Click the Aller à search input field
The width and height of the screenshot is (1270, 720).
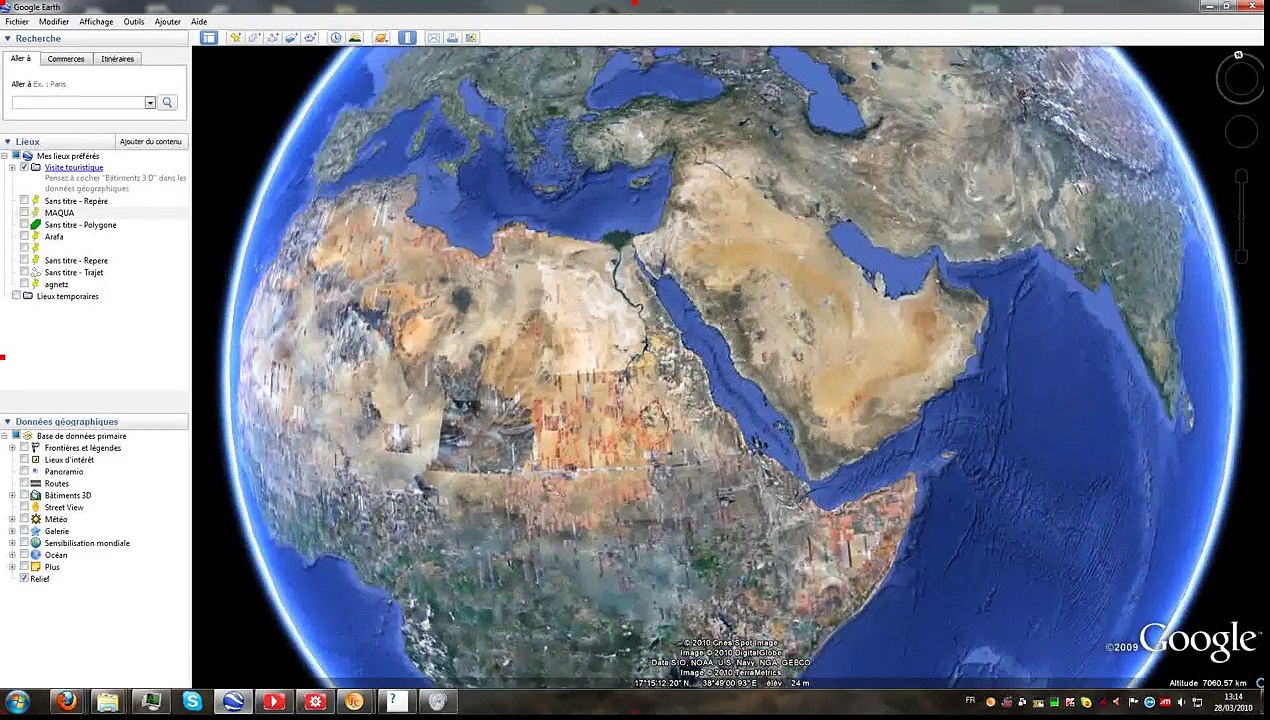pos(78,102)
